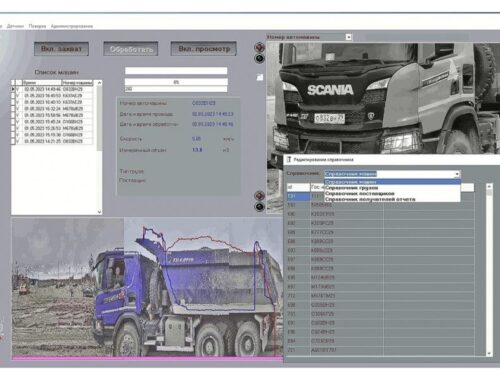Click the small white square icon beside the photo
500x380 pixels.
pos(260,77)
